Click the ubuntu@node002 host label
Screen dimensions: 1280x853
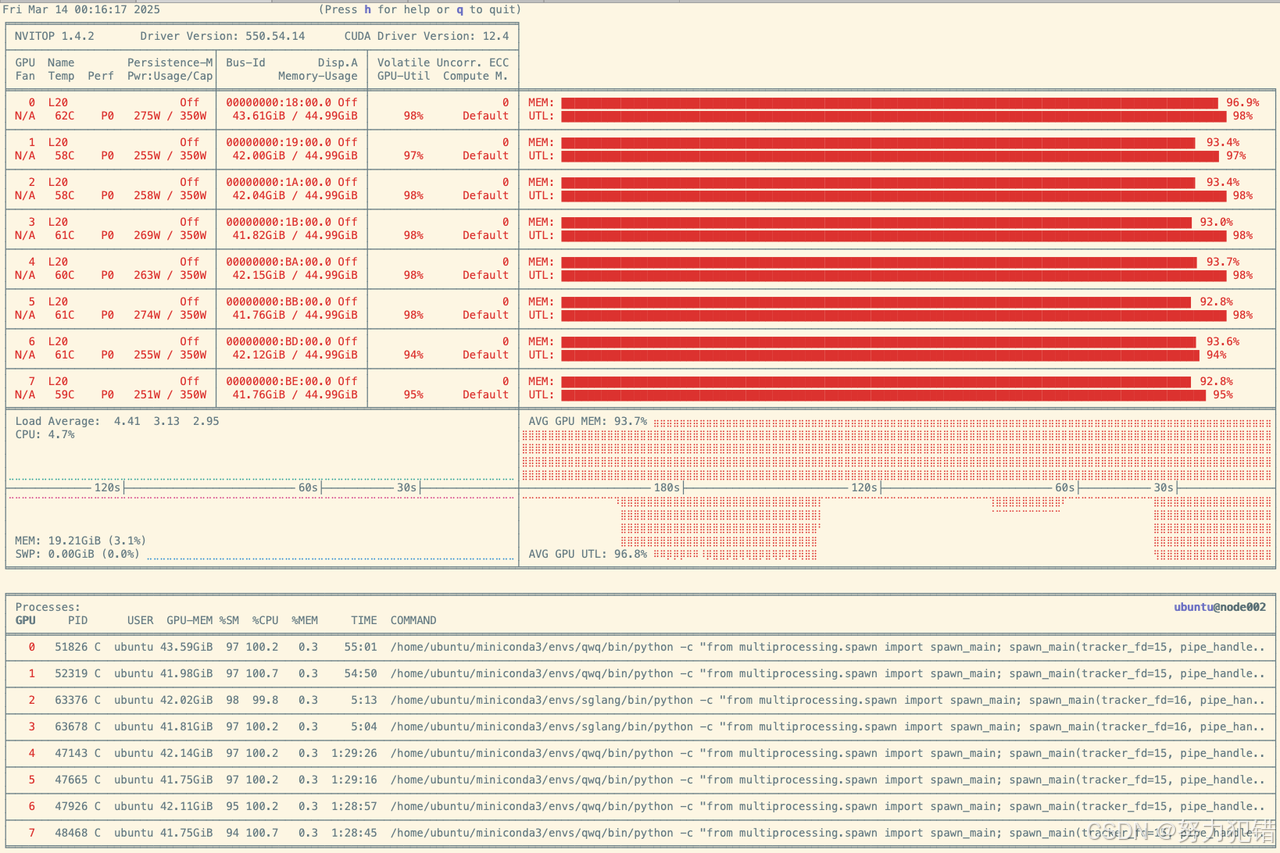click(1220, 607)
